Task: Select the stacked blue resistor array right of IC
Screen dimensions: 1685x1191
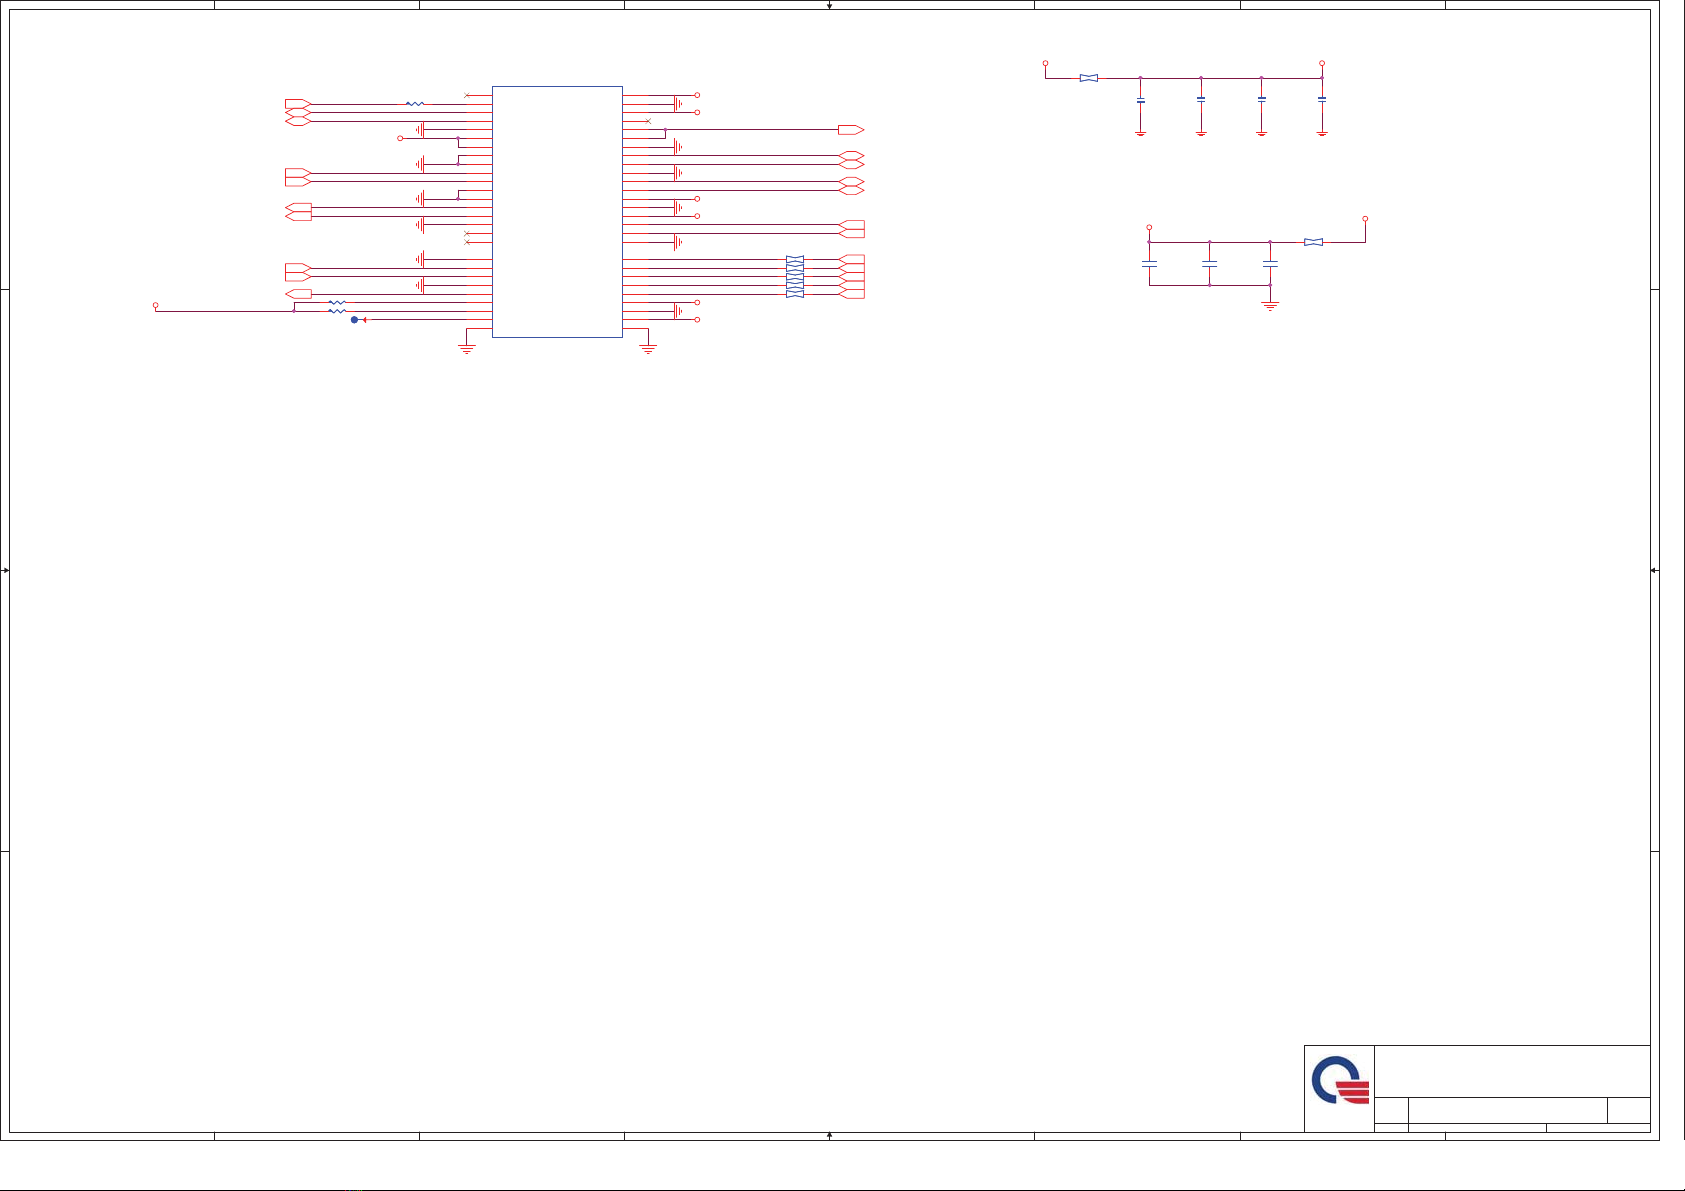Action: point(795,277)
